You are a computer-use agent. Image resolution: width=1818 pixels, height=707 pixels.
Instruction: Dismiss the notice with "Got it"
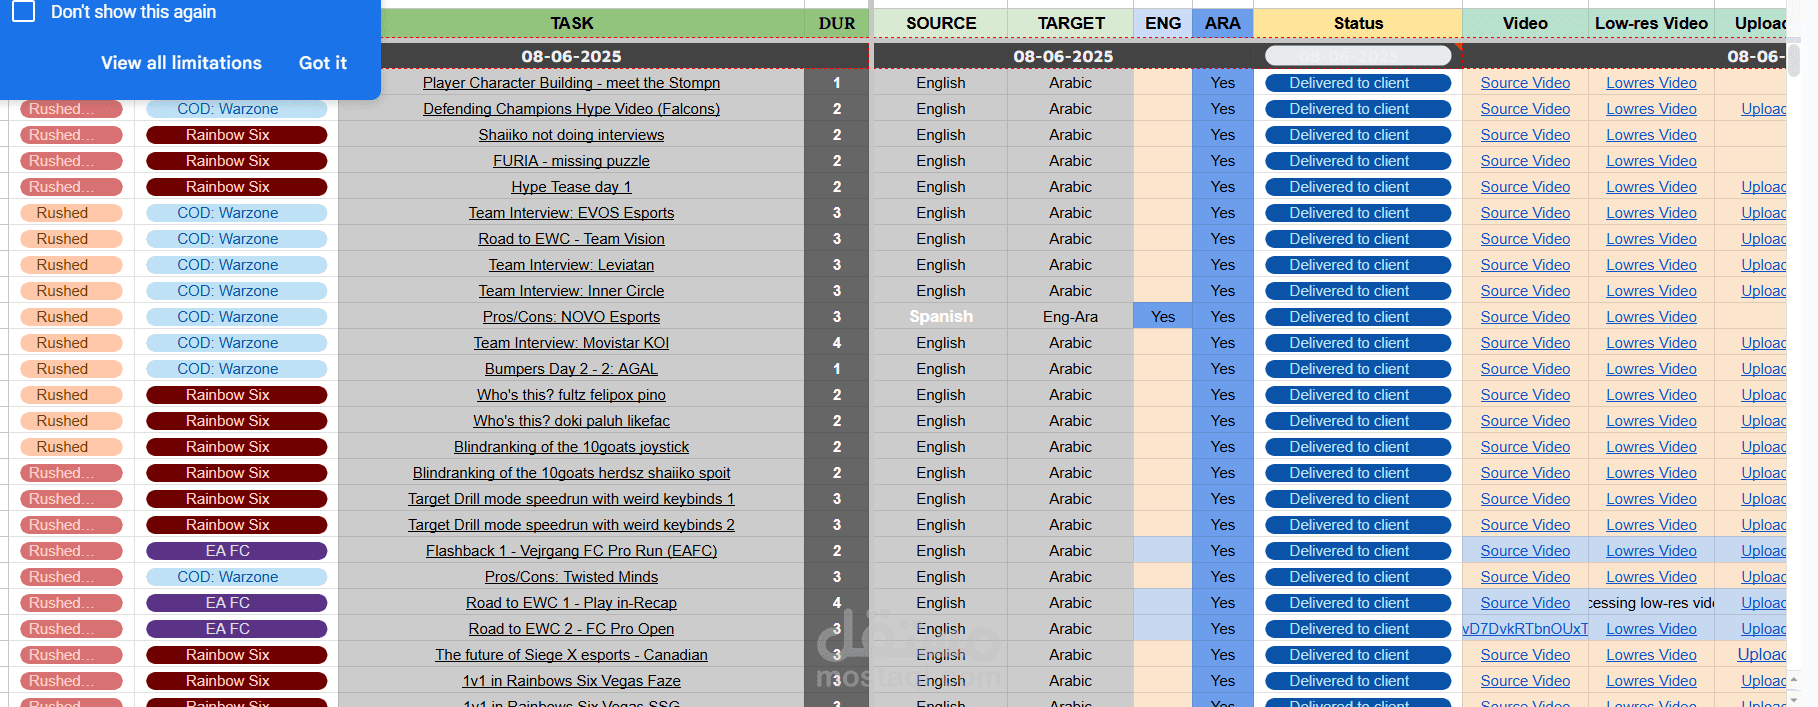tap(323, 63)
